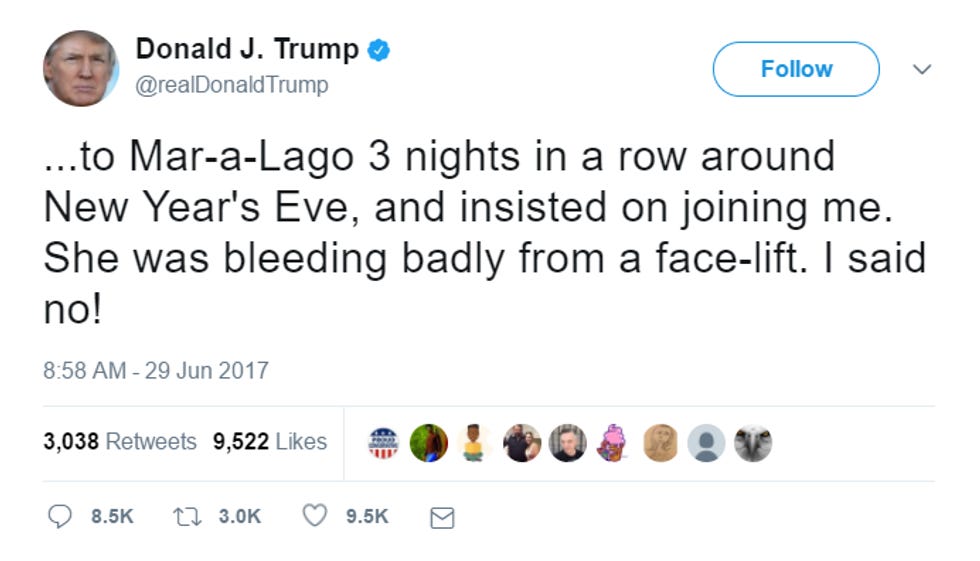The width and height of the screenshot is (980, 561).
Task: Click the 8.5K reply count
Action: point(112,516)
